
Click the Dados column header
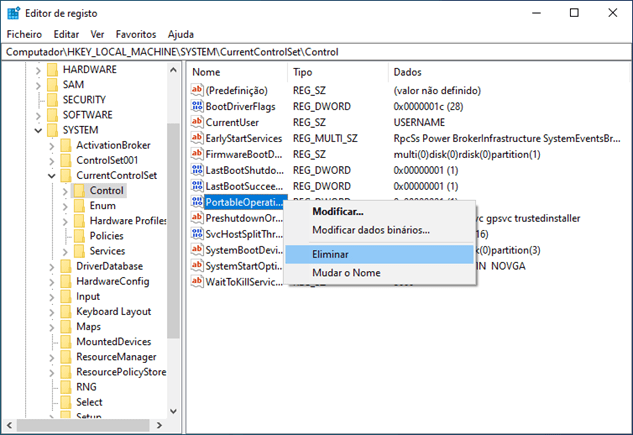coord(410,73)
